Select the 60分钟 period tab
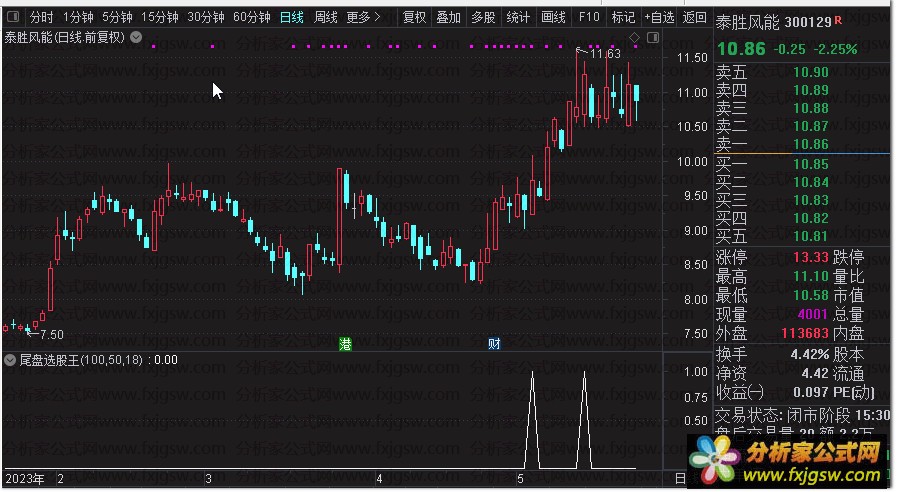The height and width of the screenshot is (492, 897). tap(252, 17)
